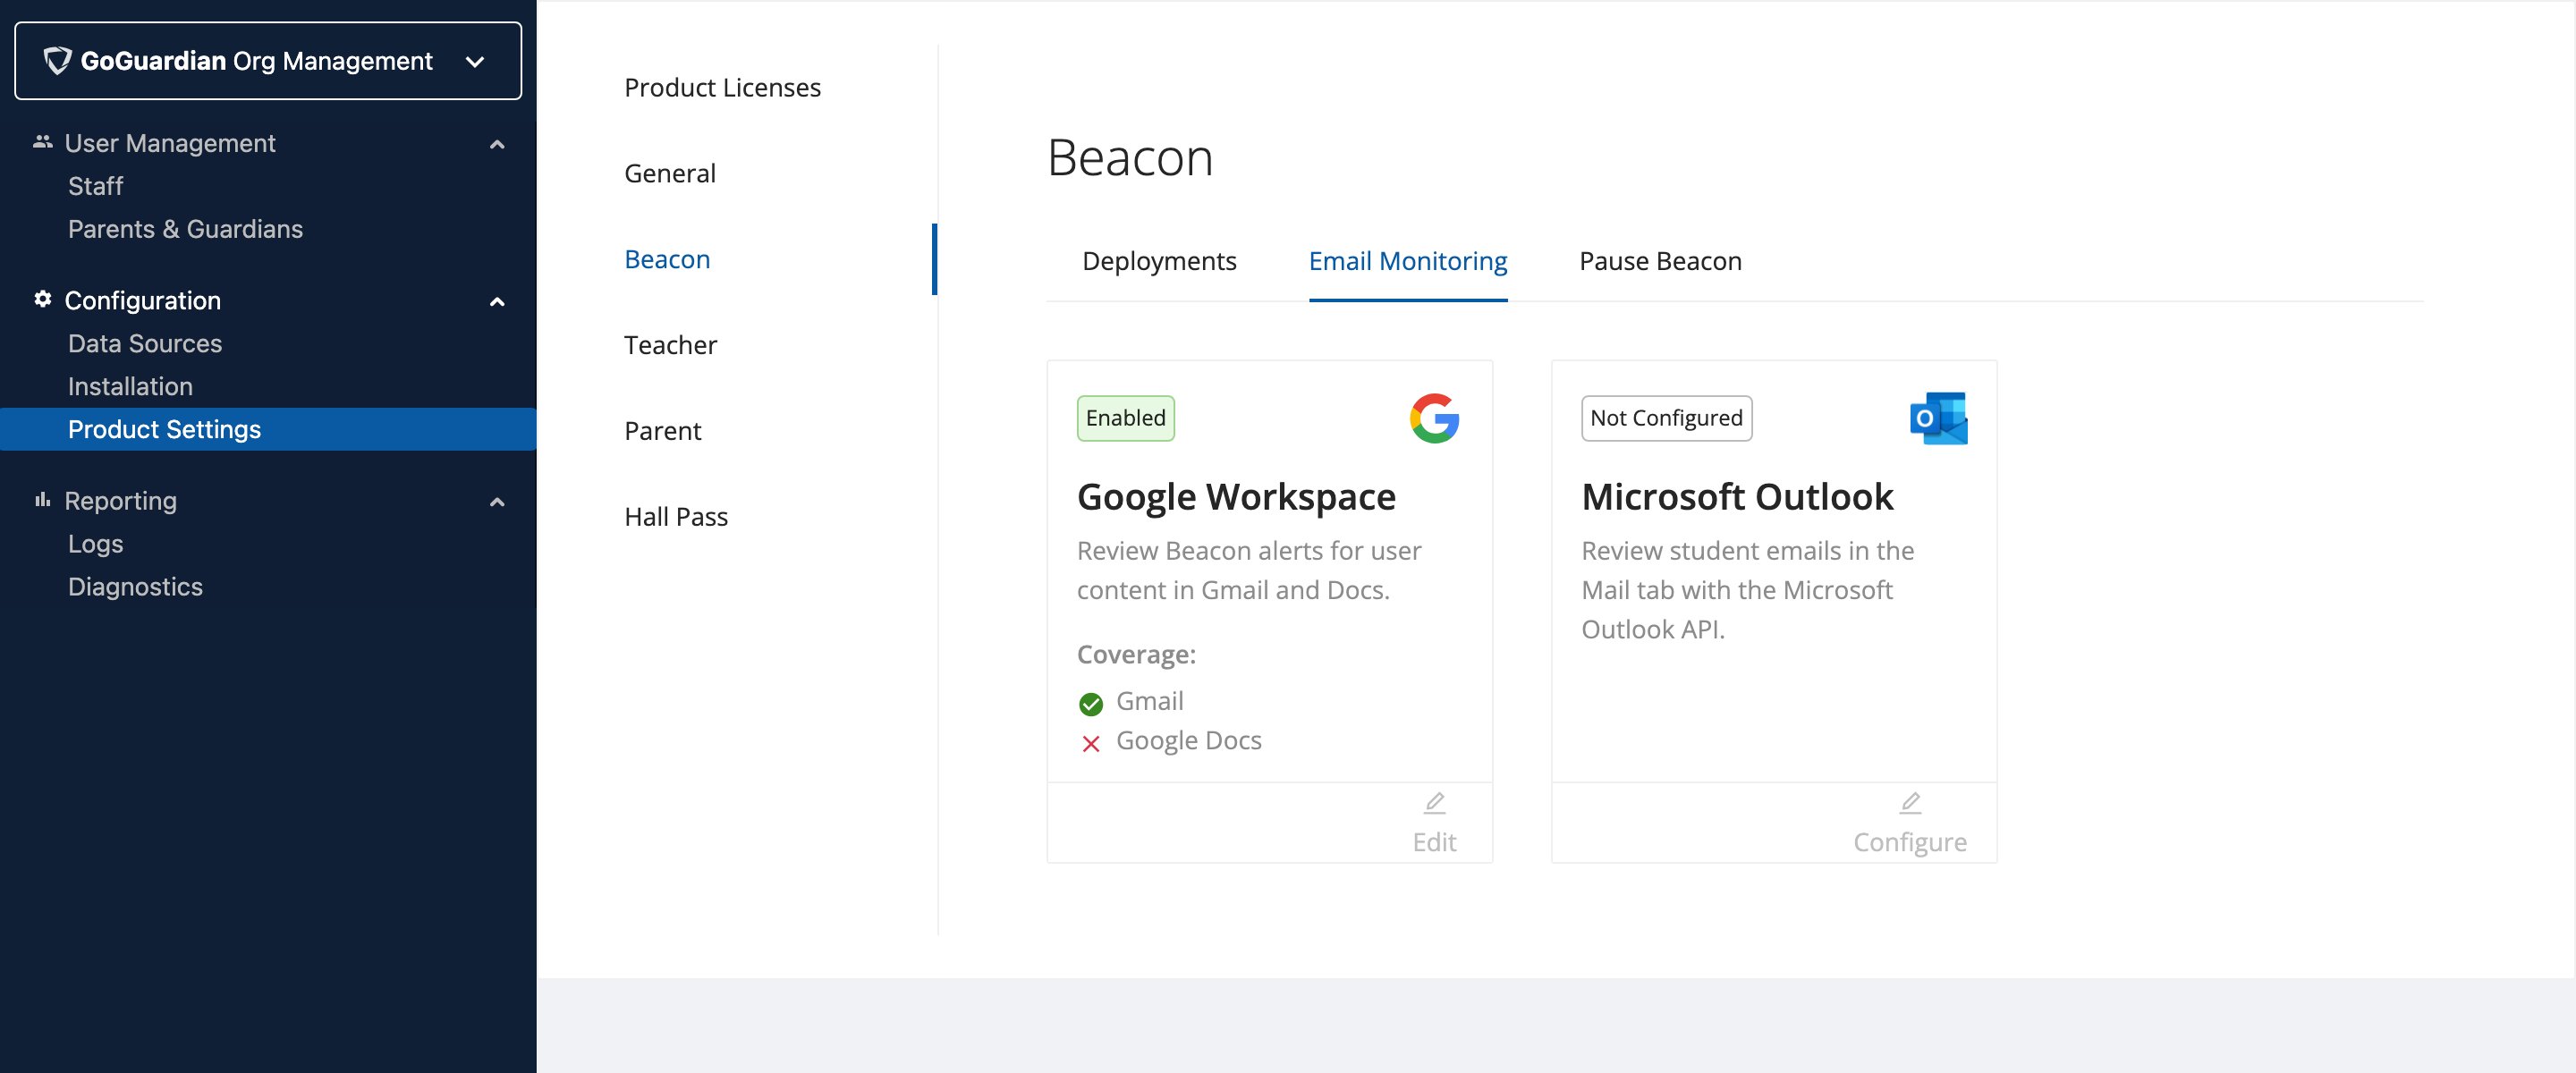Click the Google Workspace edit pencil icon
Viewport: 2576px width, 1073px height.
pyautogui.click(x=1434, y=803)
